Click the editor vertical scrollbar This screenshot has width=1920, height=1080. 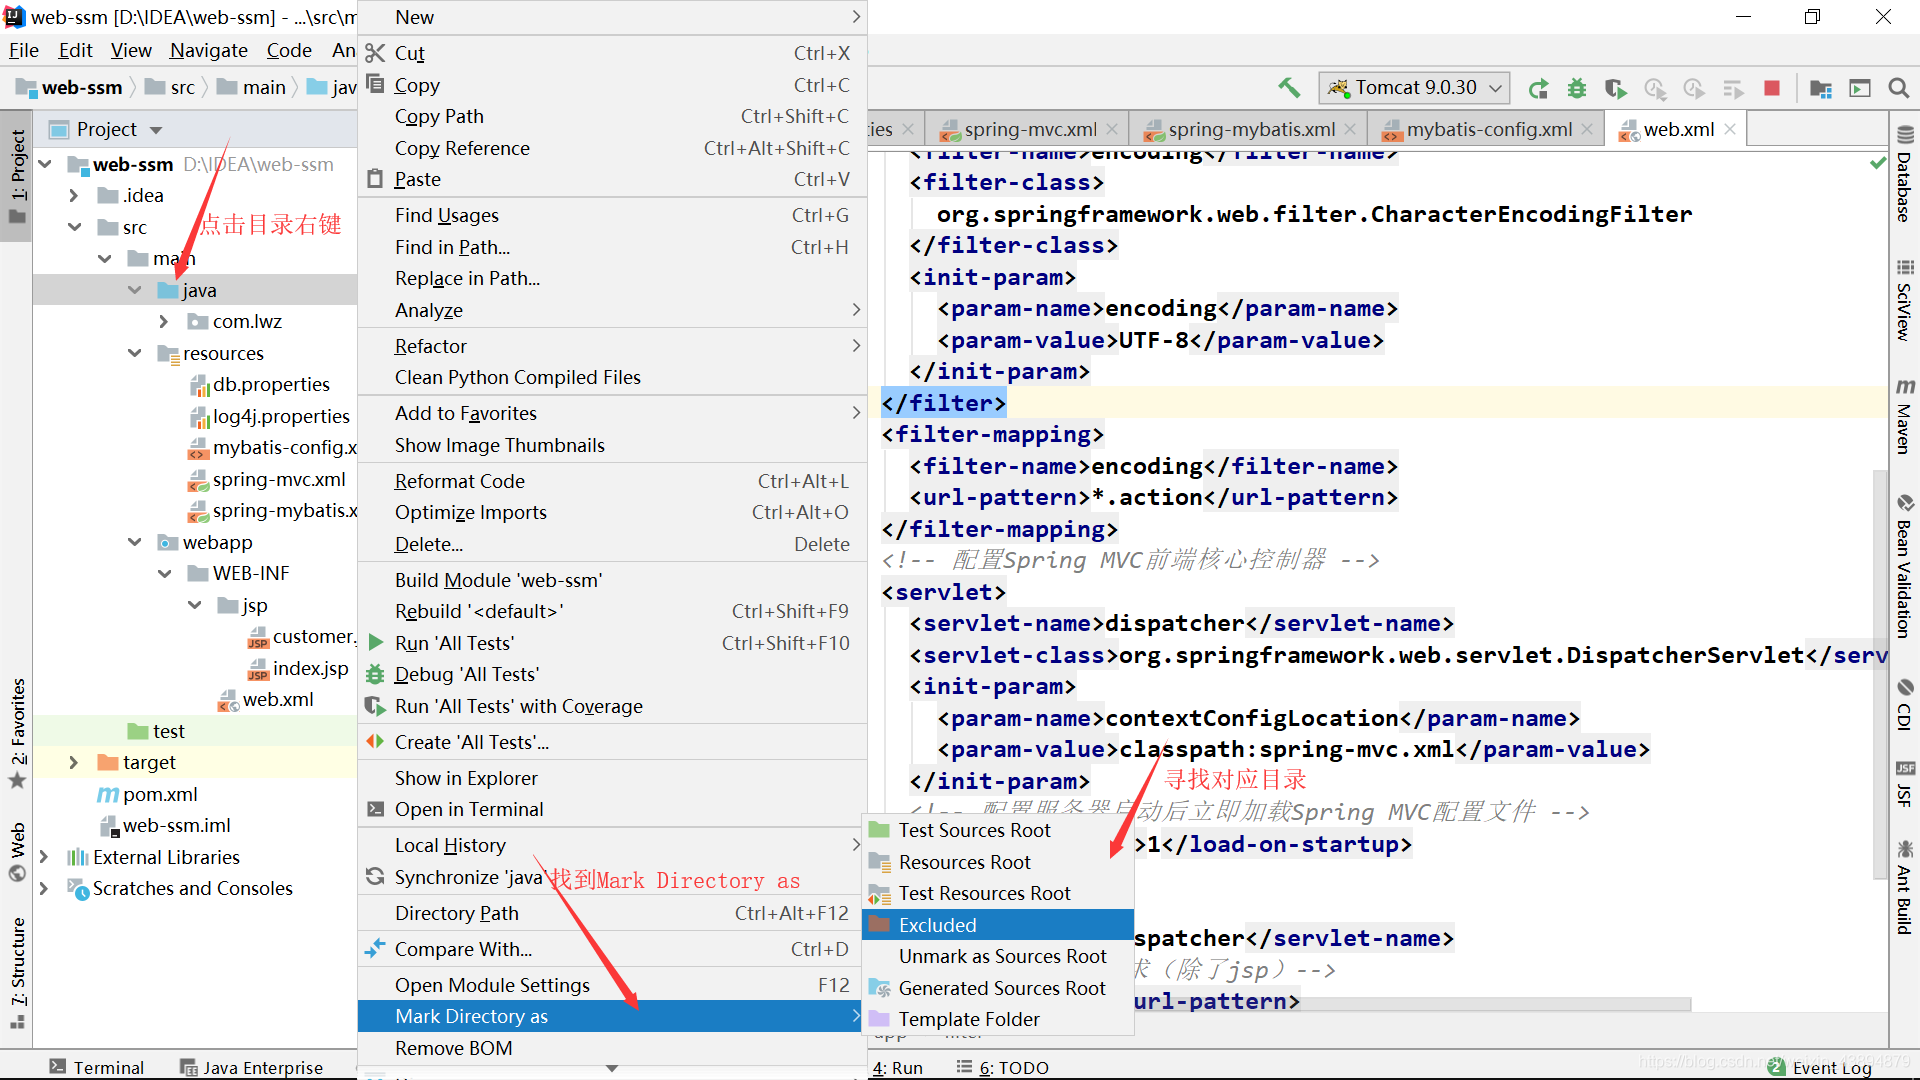(1880, 675)
